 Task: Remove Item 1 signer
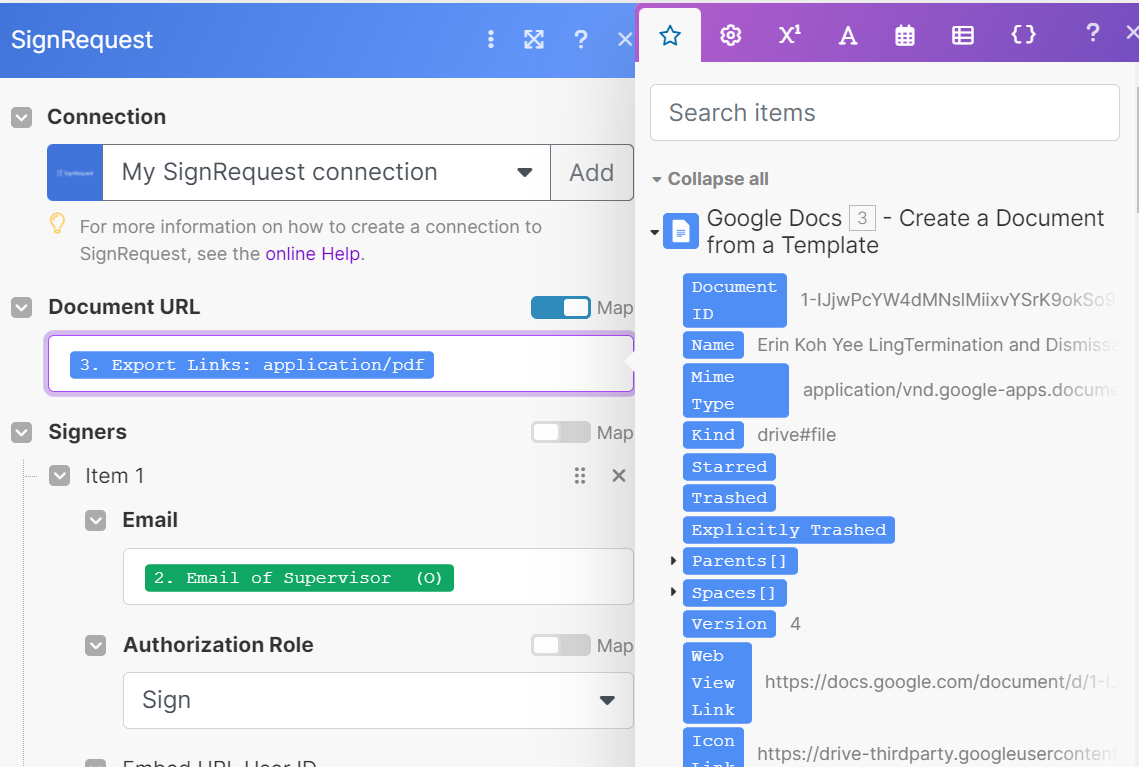[619, 476]
